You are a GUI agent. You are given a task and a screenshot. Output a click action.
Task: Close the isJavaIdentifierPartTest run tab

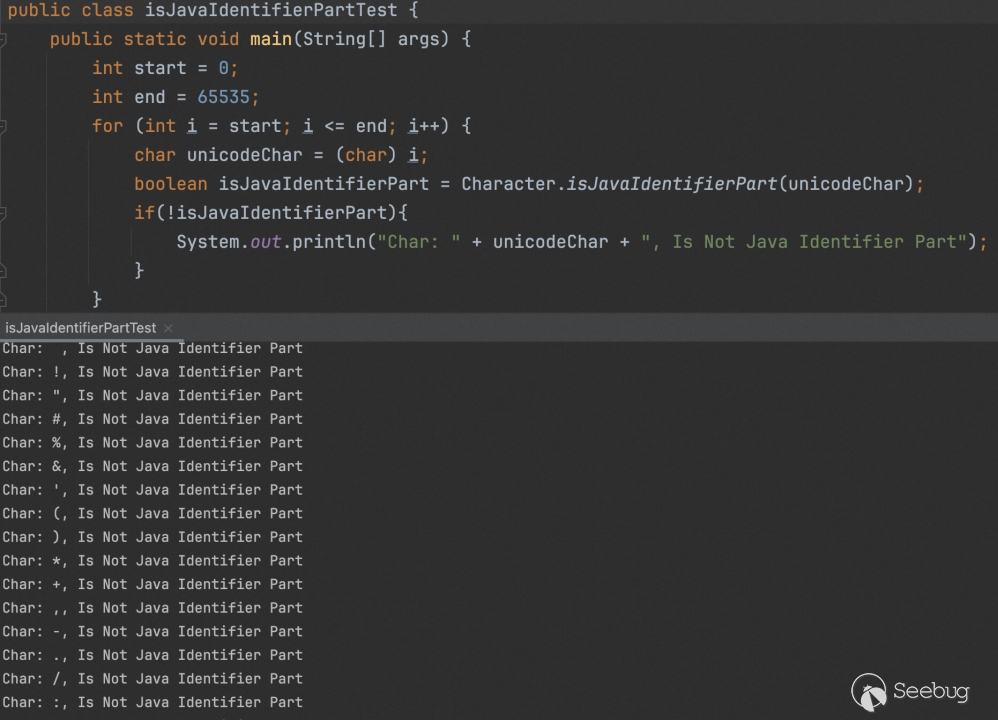pyautogui.click(x=168, y=328)
